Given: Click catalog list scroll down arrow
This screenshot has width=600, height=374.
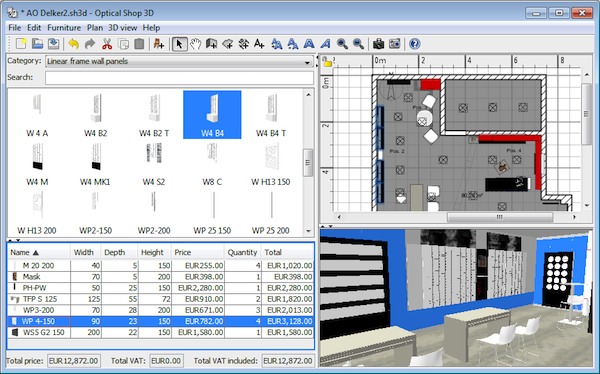Looking at the screenshot, I should point(308,231).
